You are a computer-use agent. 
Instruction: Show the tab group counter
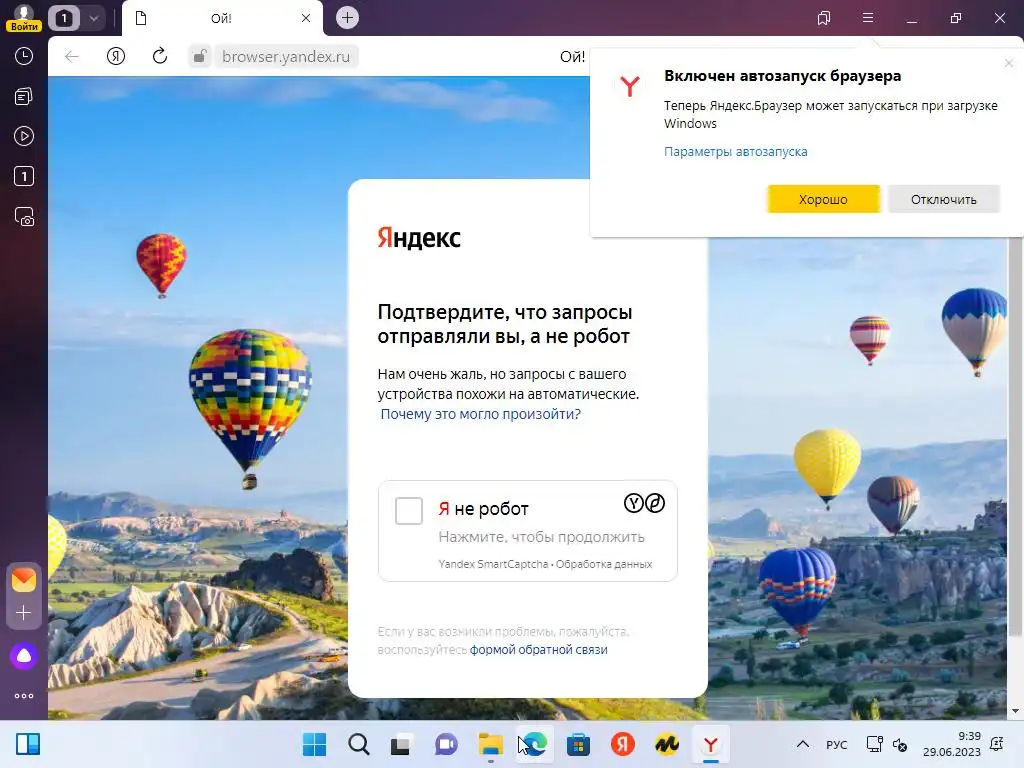click(x=64, y=18)
